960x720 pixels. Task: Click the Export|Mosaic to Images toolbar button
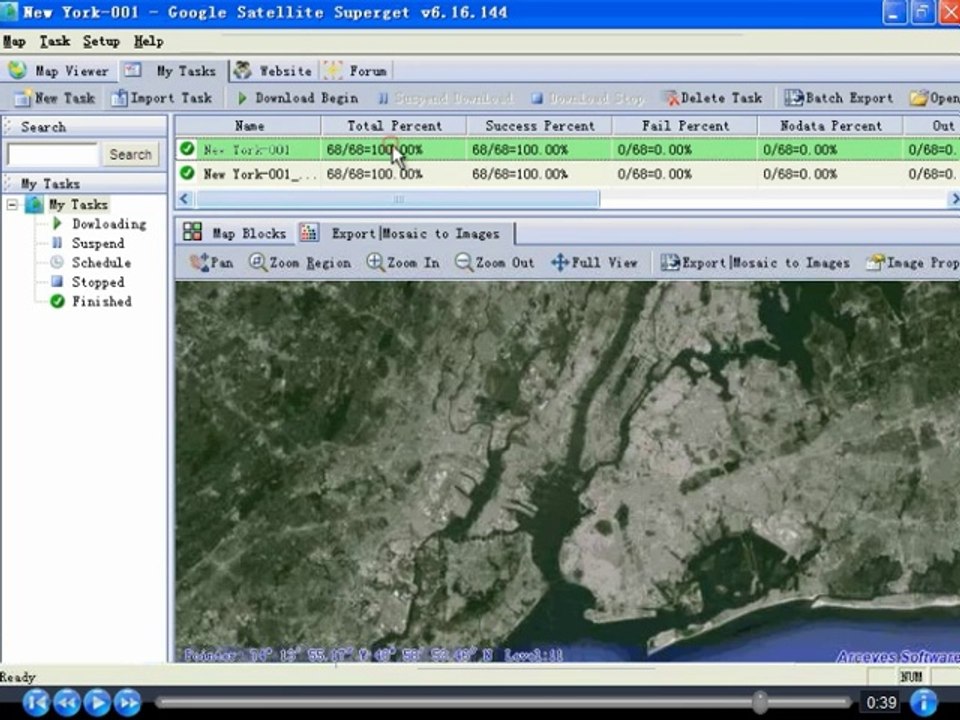coord(755,263)
